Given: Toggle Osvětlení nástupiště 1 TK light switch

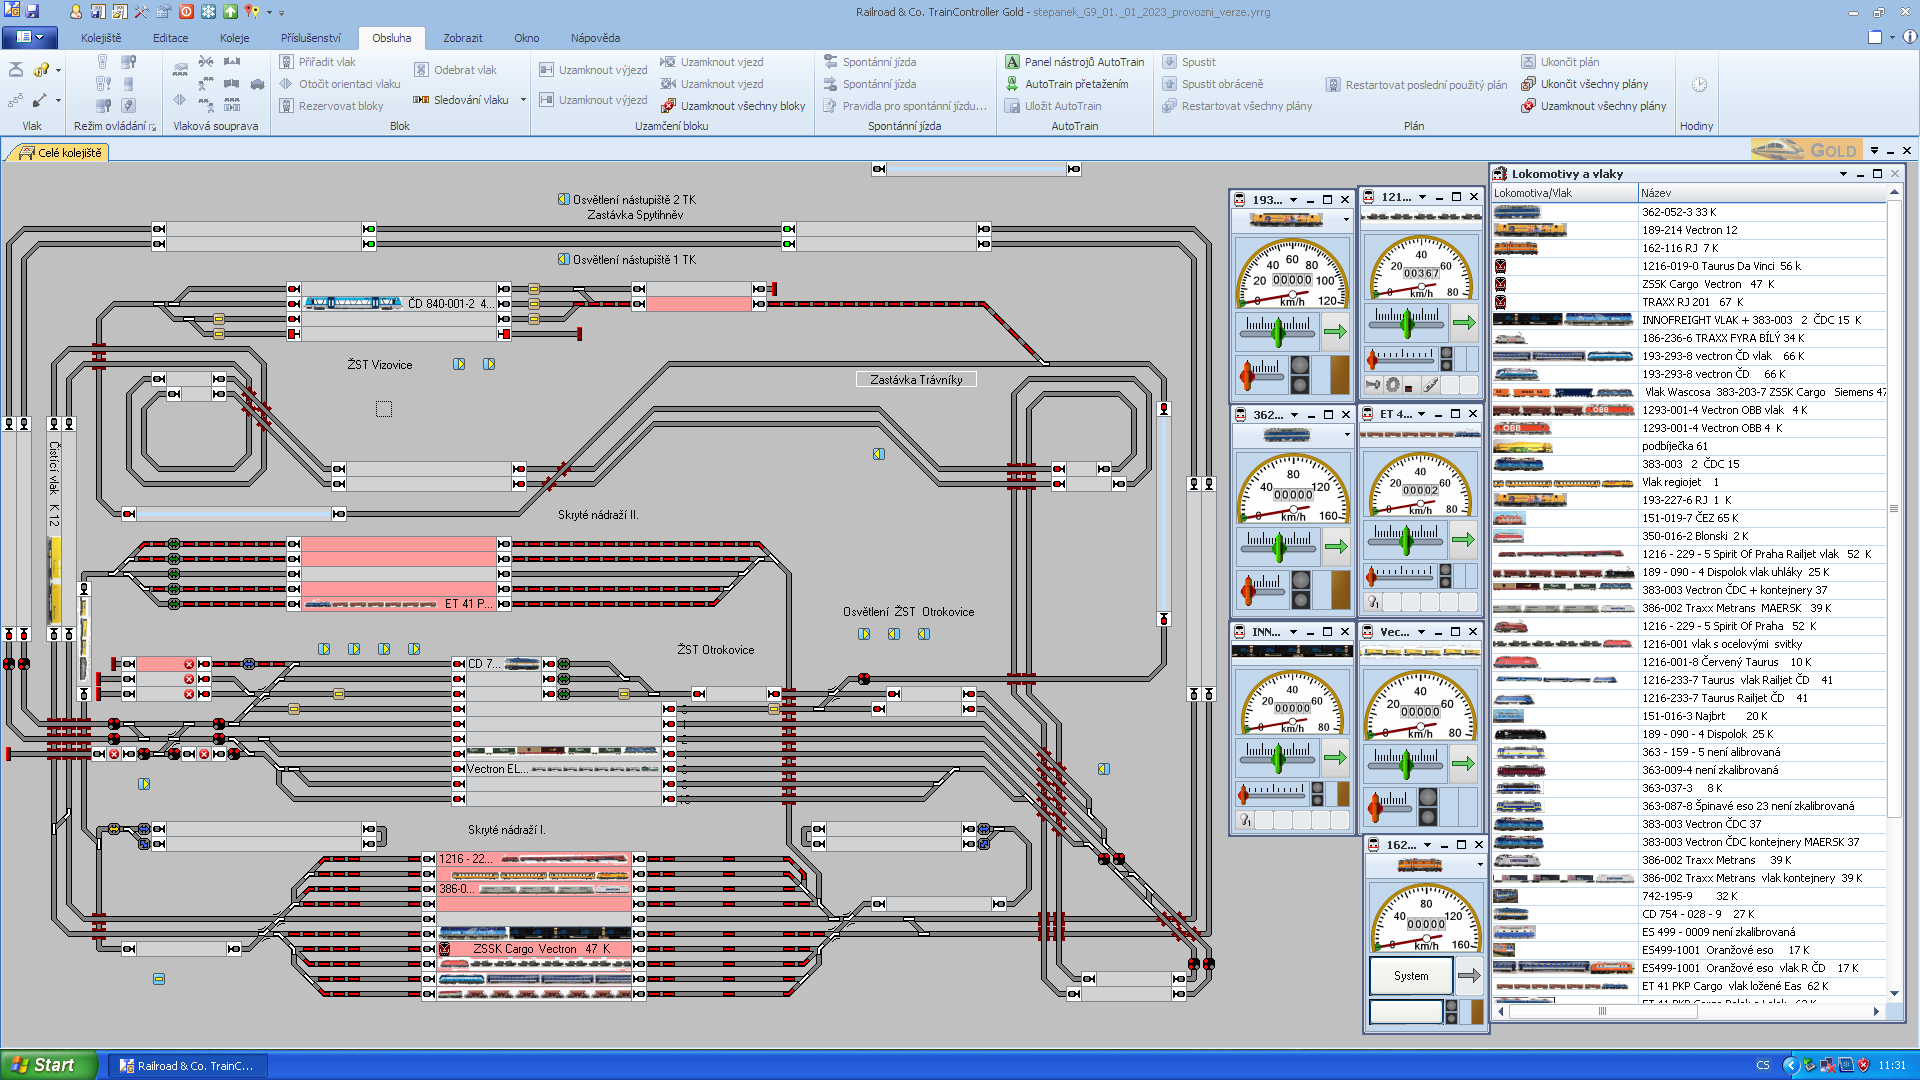Looking at the screenshot, I should [x=564, y=259].
